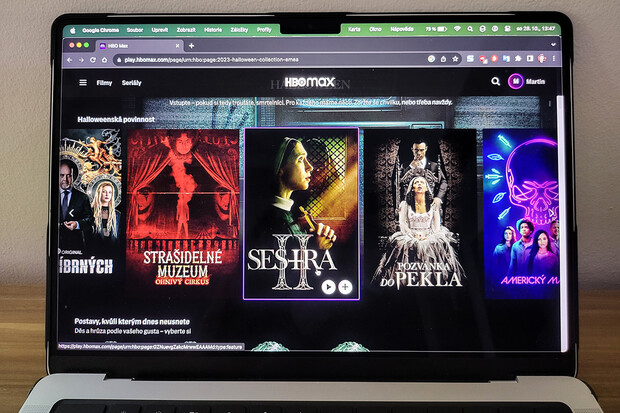Reload the HBO Max page
This screenshot has width=620, height=413.
tap(93, 60)
